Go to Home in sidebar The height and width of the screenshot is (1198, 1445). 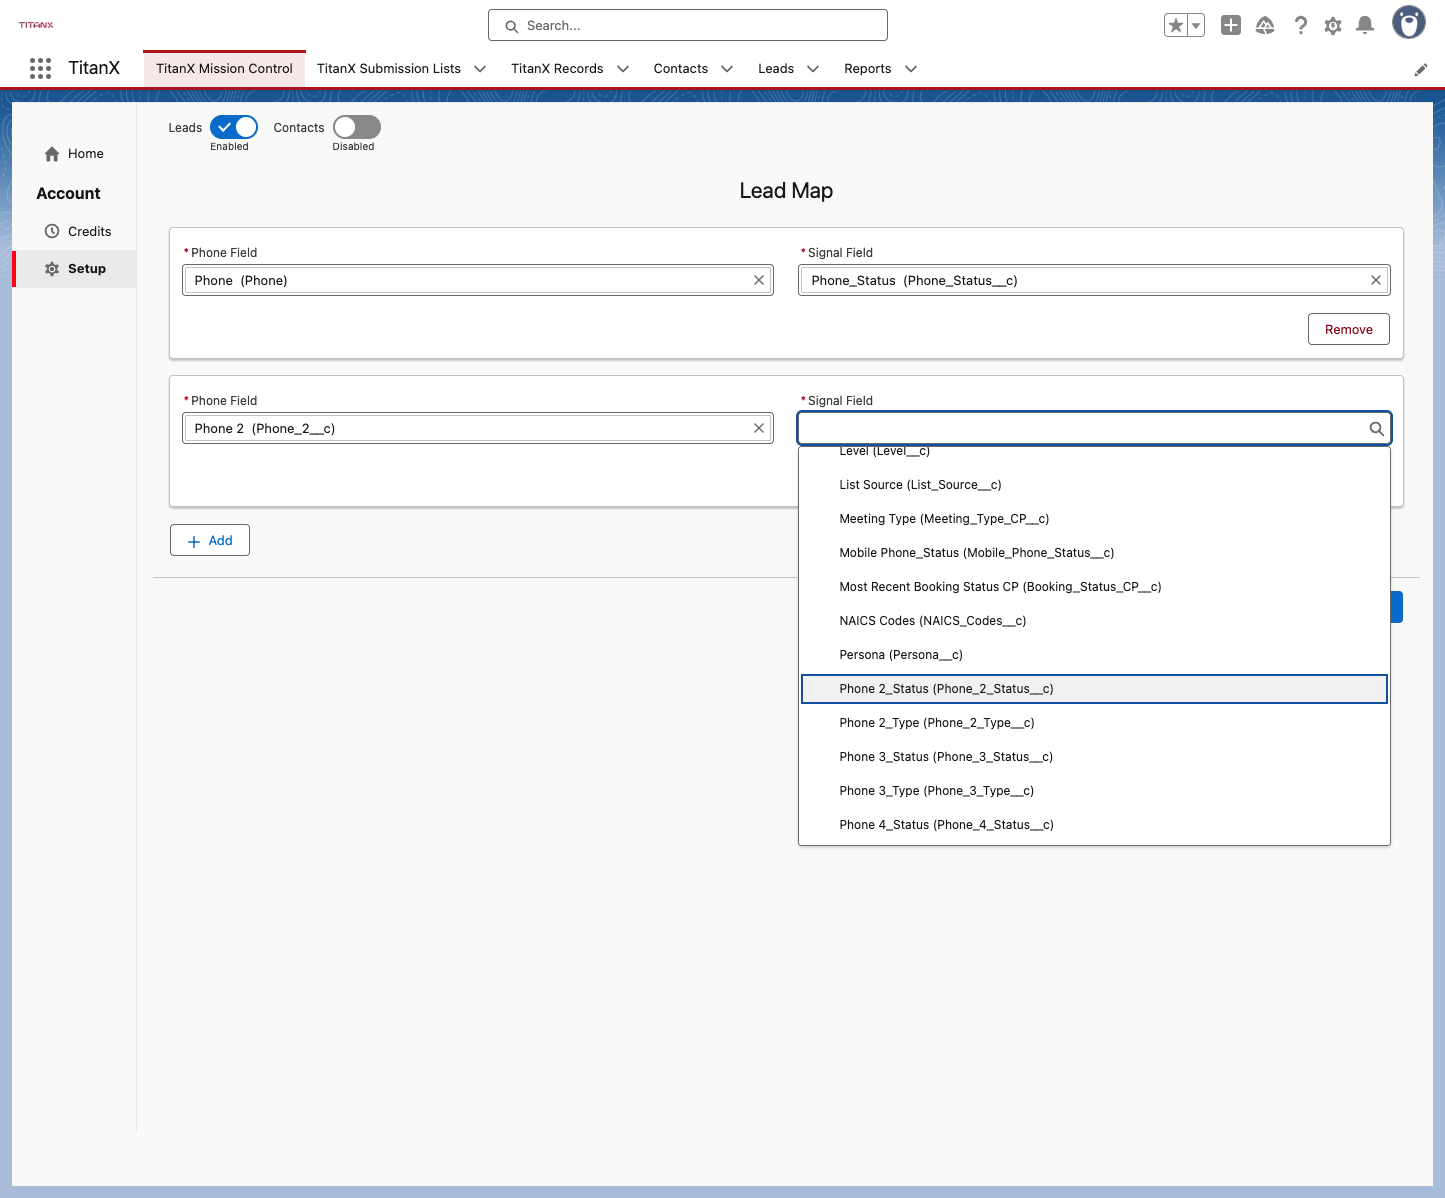click(x=75, y=154)
